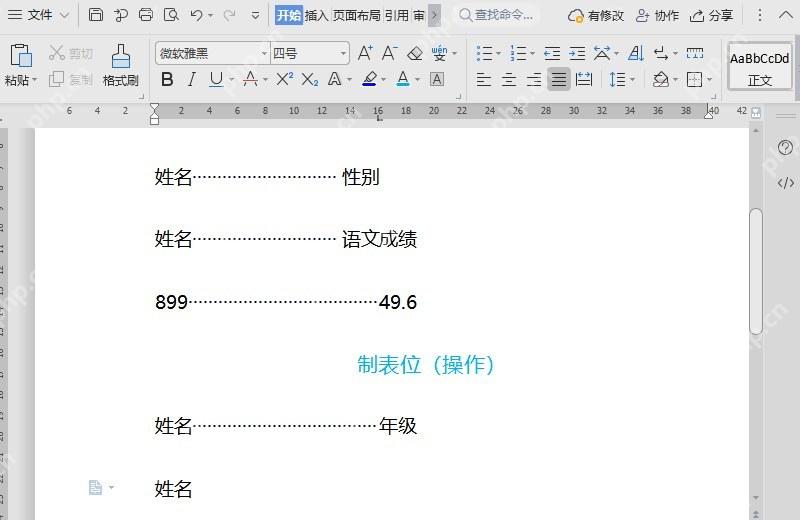Clear formatting with eraser icon
The image size is (800, 520).
[x=415, y=53]
